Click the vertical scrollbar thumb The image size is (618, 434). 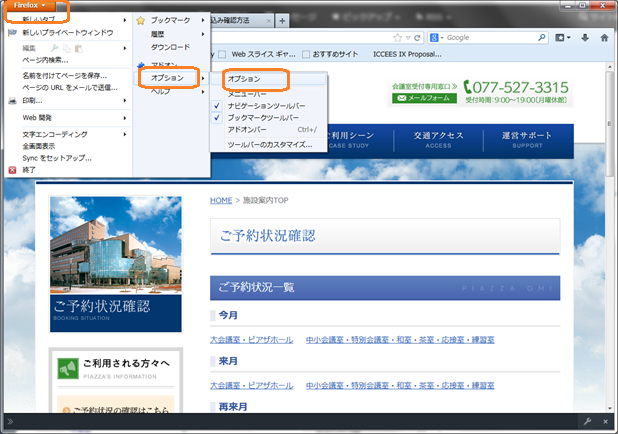610,124
